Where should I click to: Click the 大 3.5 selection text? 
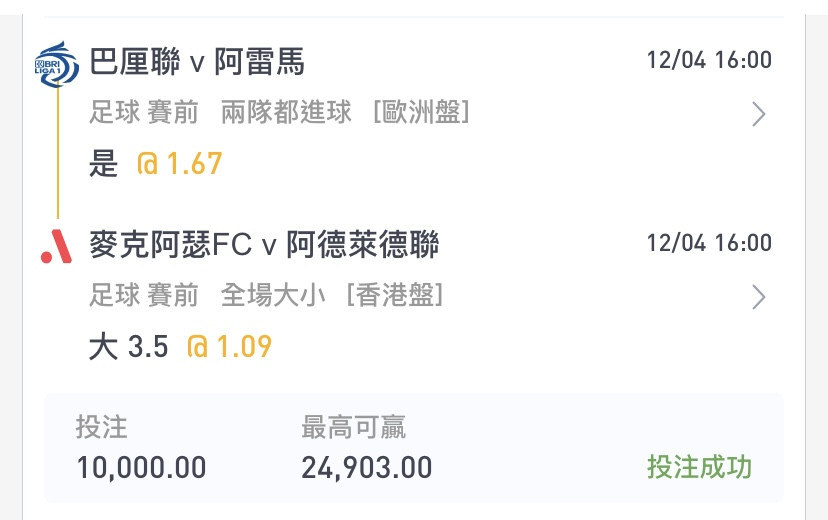pyautogui.click(x=128, y=347)
